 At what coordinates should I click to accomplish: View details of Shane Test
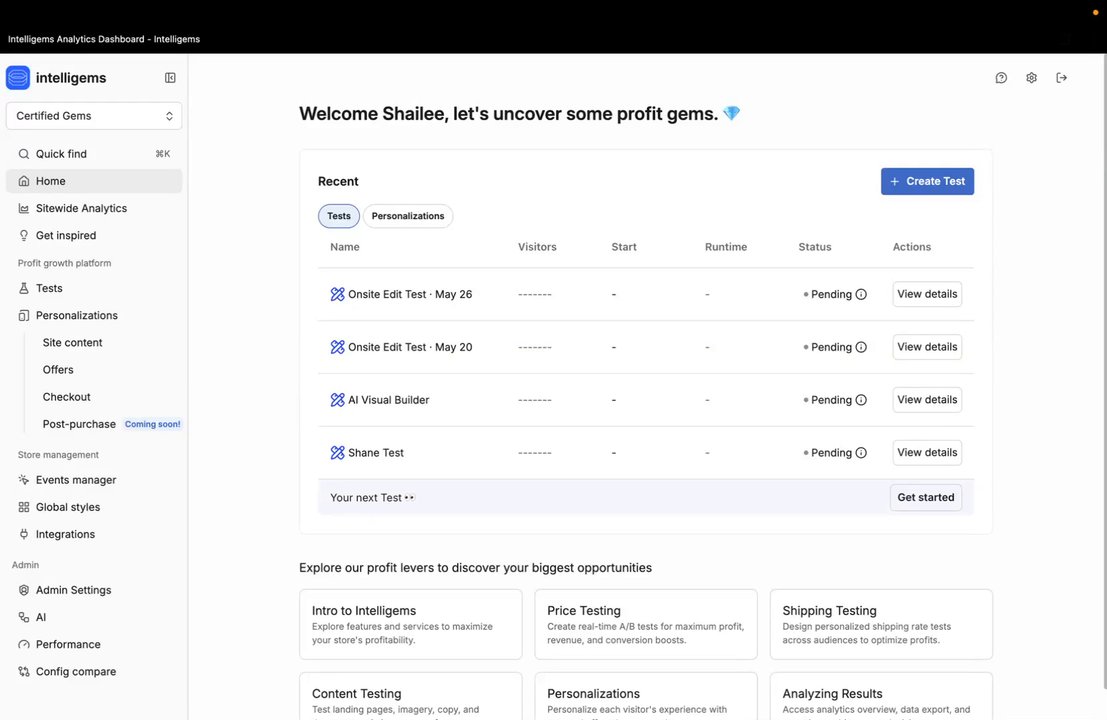coord(927,452)
